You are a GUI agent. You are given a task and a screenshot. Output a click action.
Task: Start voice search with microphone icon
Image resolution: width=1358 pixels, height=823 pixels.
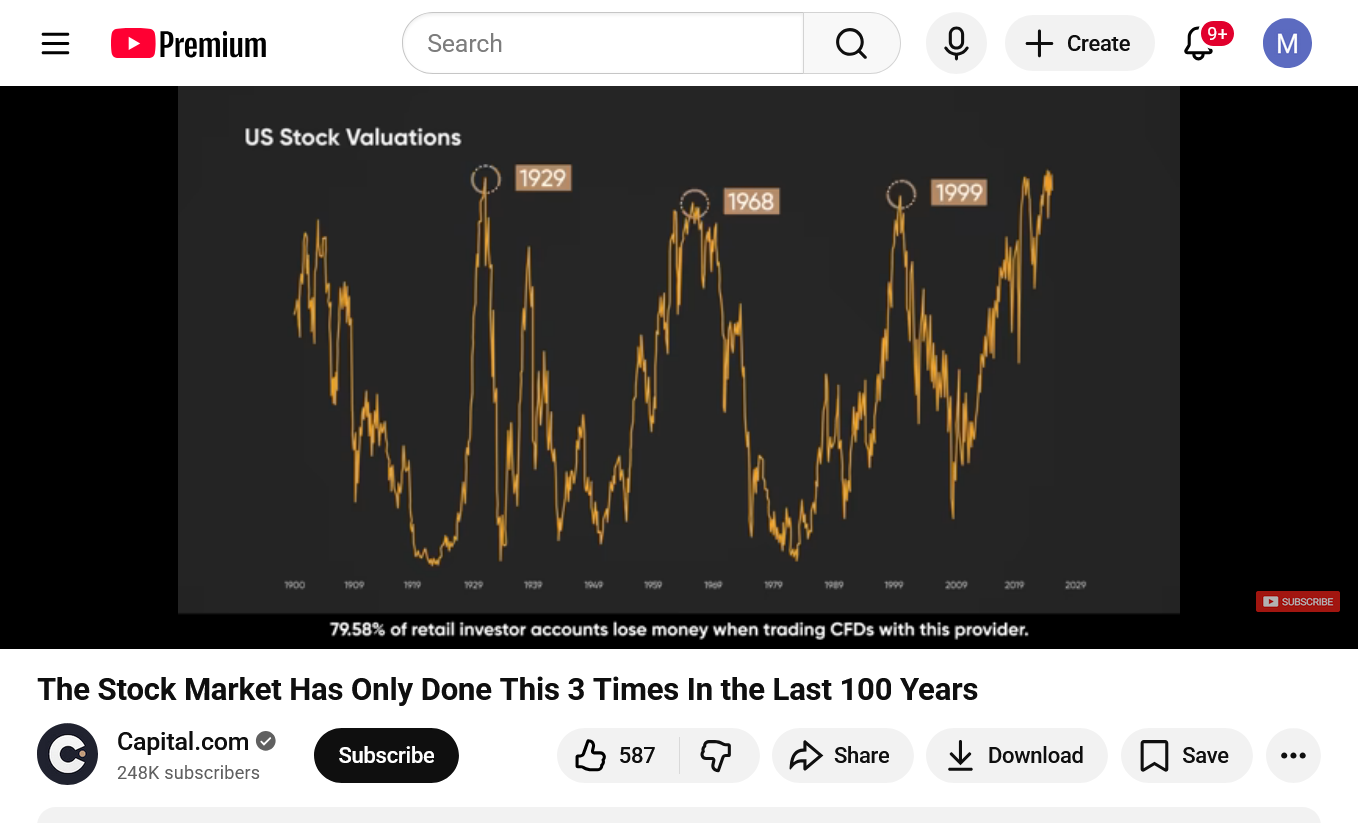pyautogui.click(x=956, y=44)
